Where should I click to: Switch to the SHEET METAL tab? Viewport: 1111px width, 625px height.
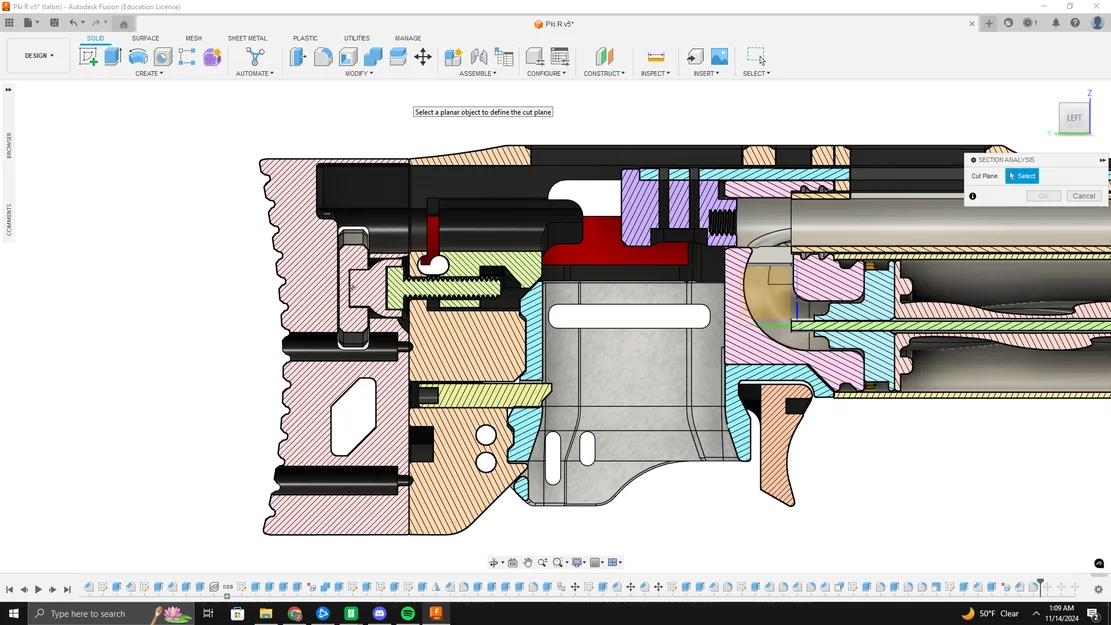(x=247, y=38)
